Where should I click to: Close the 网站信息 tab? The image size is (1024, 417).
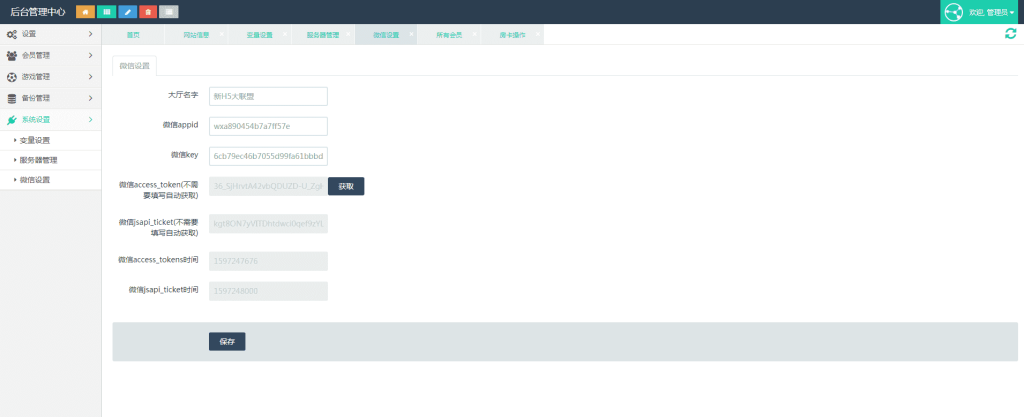tap(224, 34)
